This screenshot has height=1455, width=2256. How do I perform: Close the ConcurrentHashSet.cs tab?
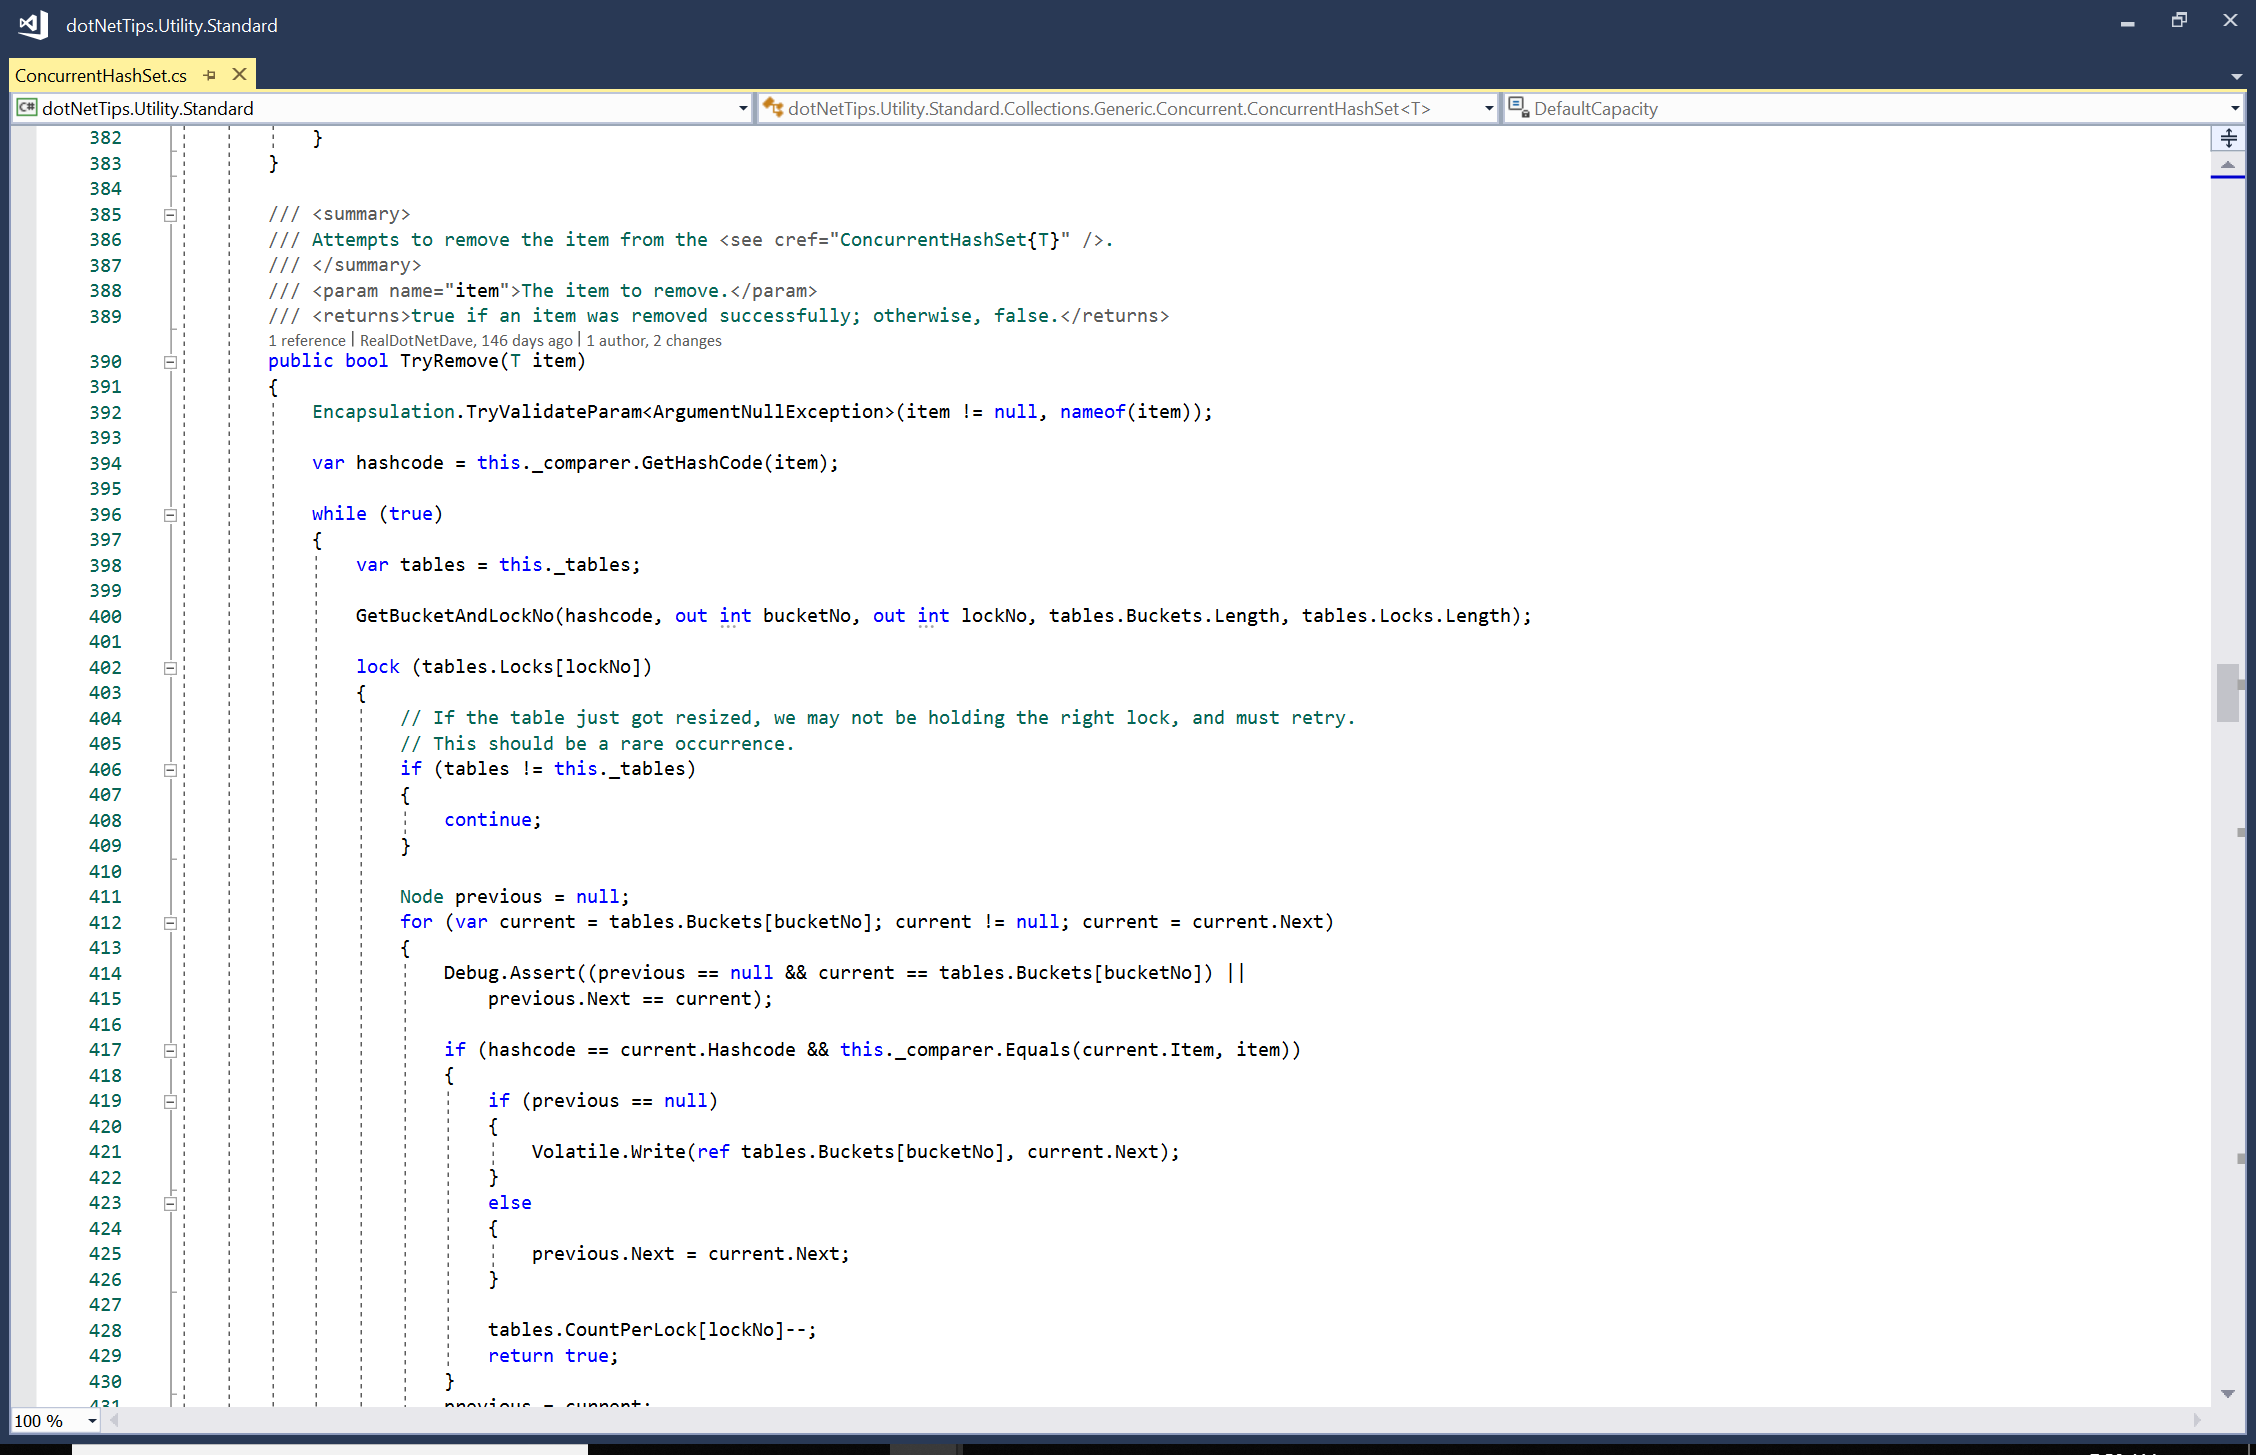point(239,74)
